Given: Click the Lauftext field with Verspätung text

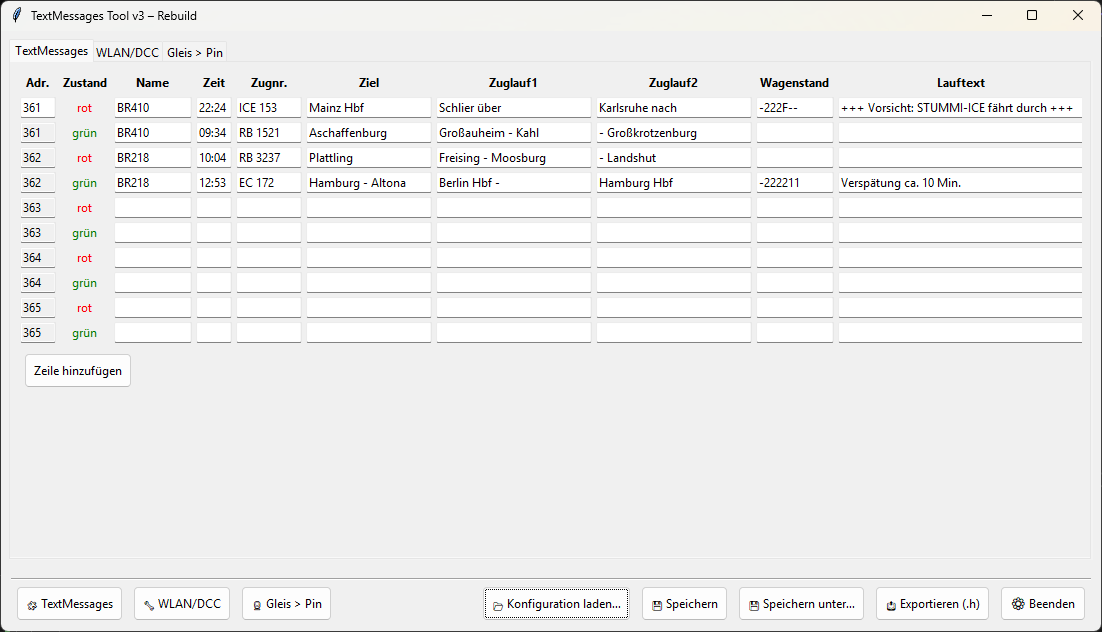Looking at the screenshot, I should pos(960,183).
